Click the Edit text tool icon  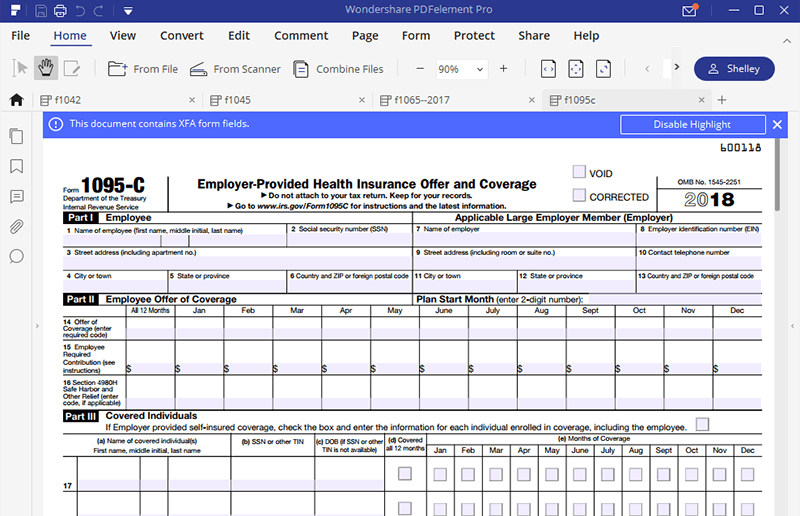[72, 69]
